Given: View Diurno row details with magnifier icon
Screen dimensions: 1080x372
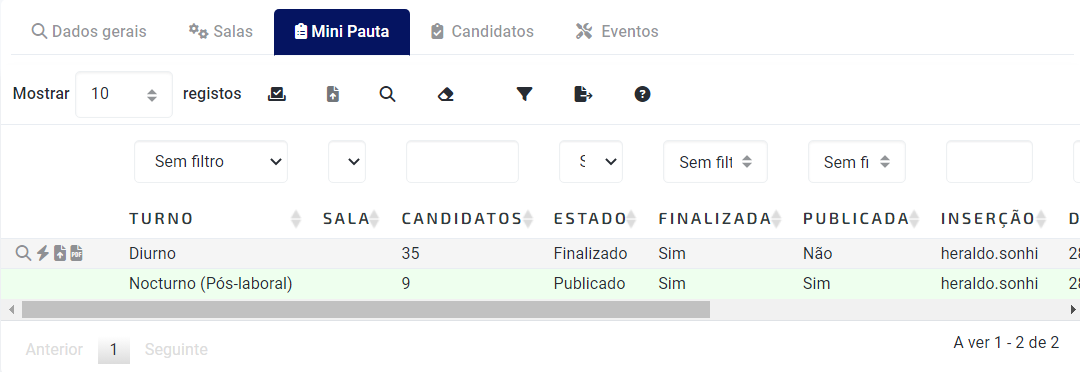Looking at the screenshot, I should pos(23,254).
